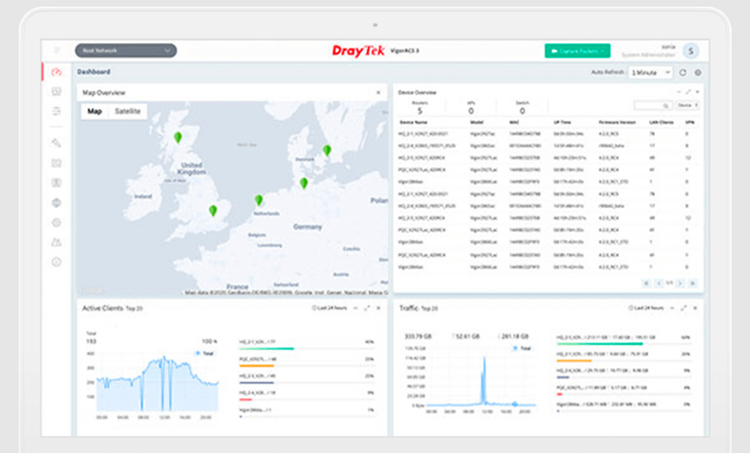Select the Routers count tab
The height and width of the screenshot is (453, 750).
[x=419, y=108]
